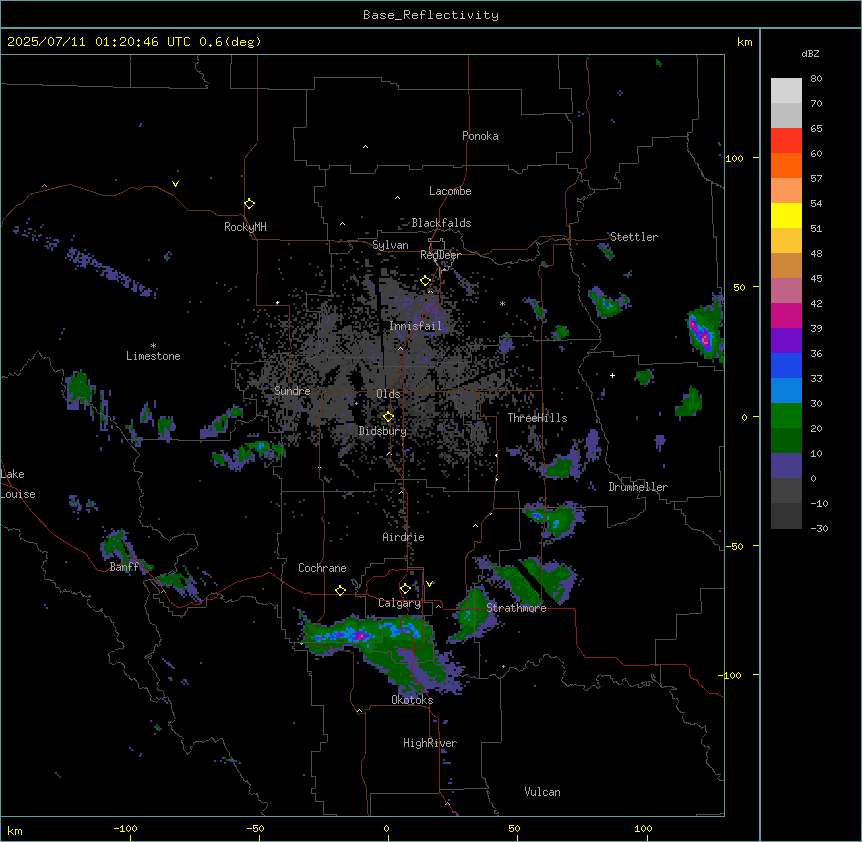Viewport: 862px width, 842px height.
Task: Click the Stettler city label
Action: [x=634, y=237]
